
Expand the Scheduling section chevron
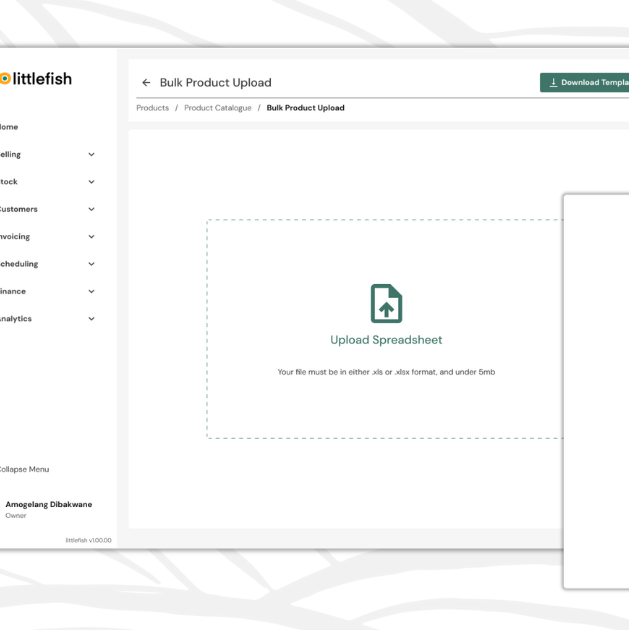[x=92, y=264]
